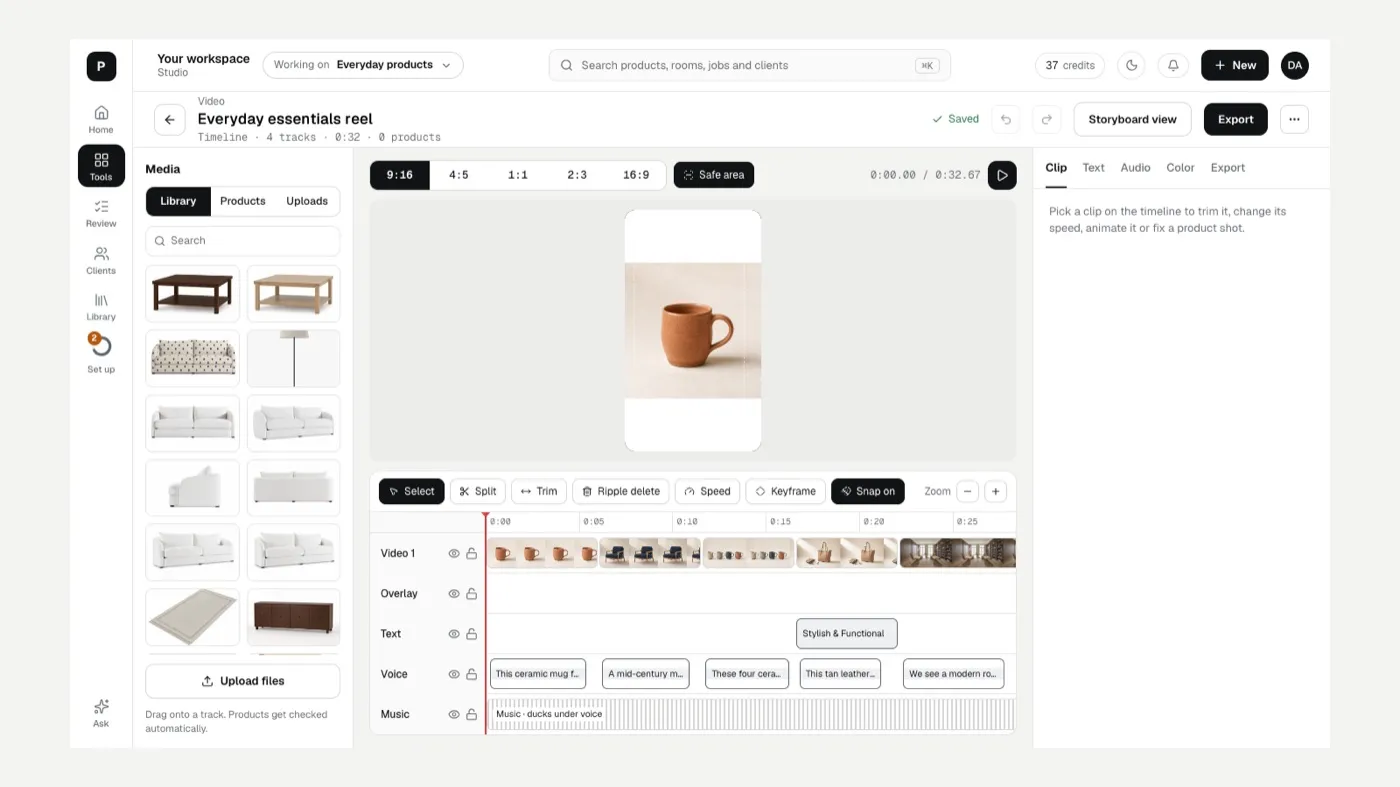1400x787 pixels.
Task: Click the Export button in header
Action: (x=1235, y=119)
